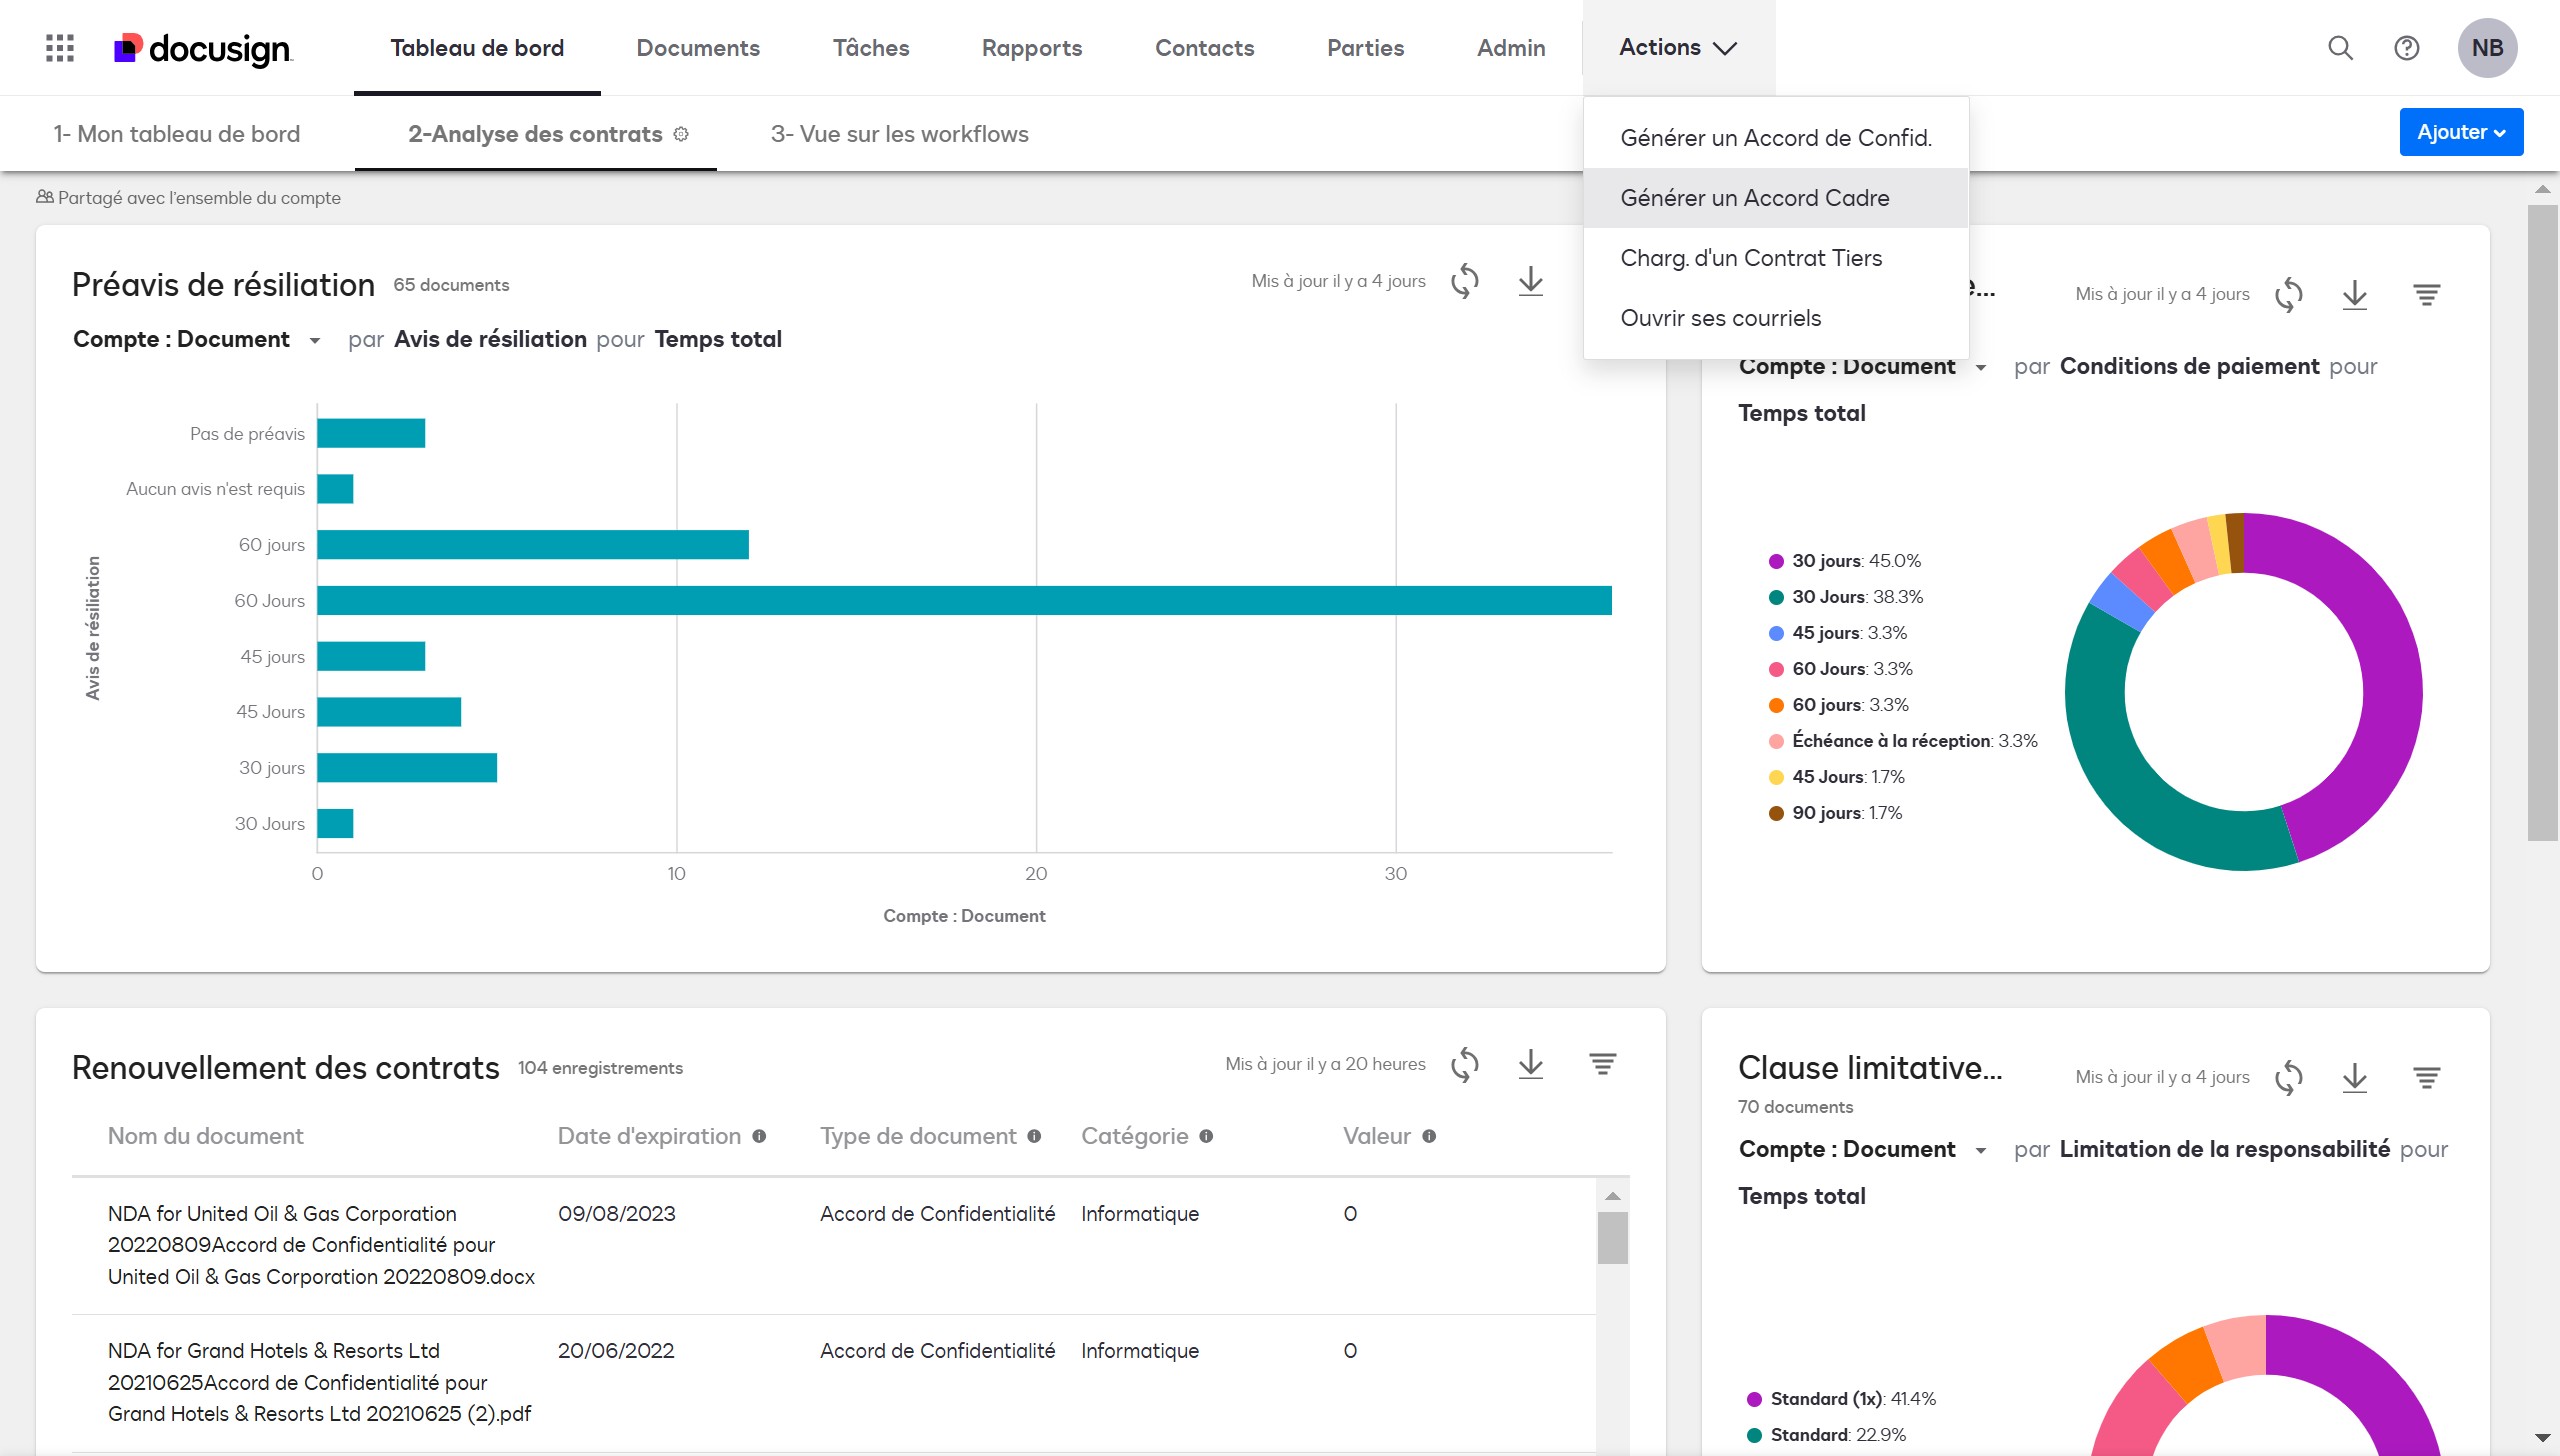Click the Échéance à la réception legend swatch
The image size is (2560, 1456).
tap(1776, 741)
